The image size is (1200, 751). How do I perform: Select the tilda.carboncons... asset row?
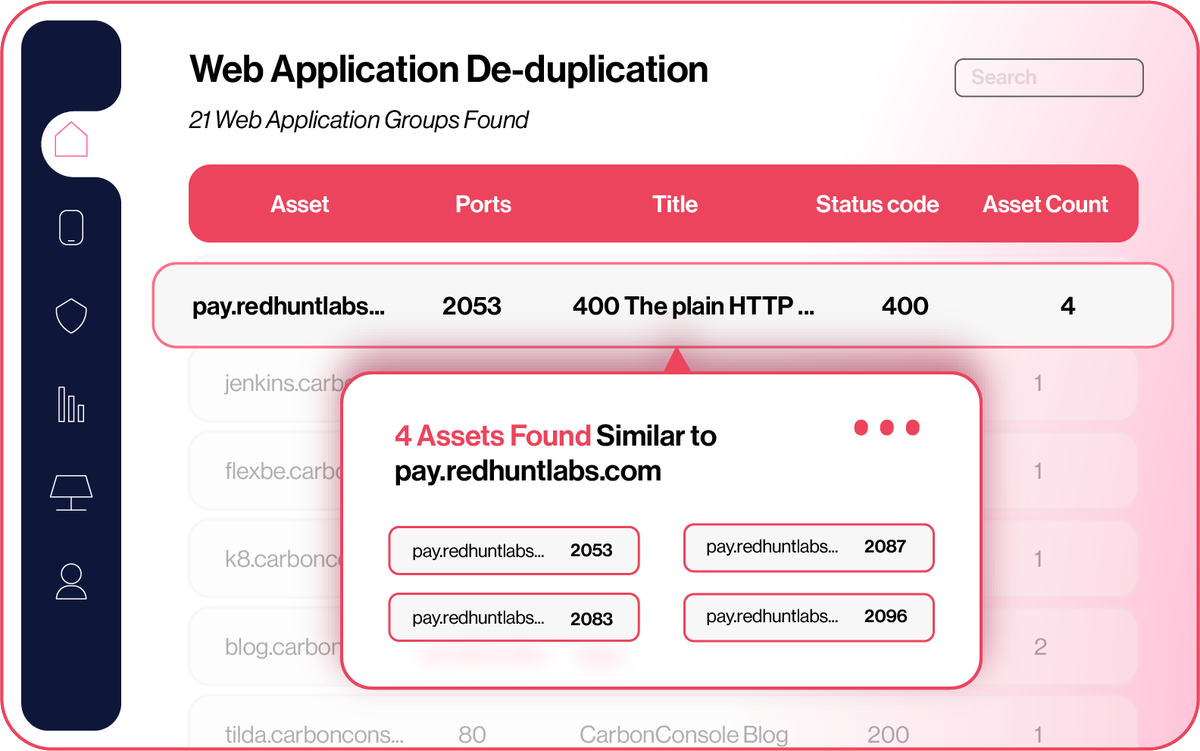click(x=663, y=723)
